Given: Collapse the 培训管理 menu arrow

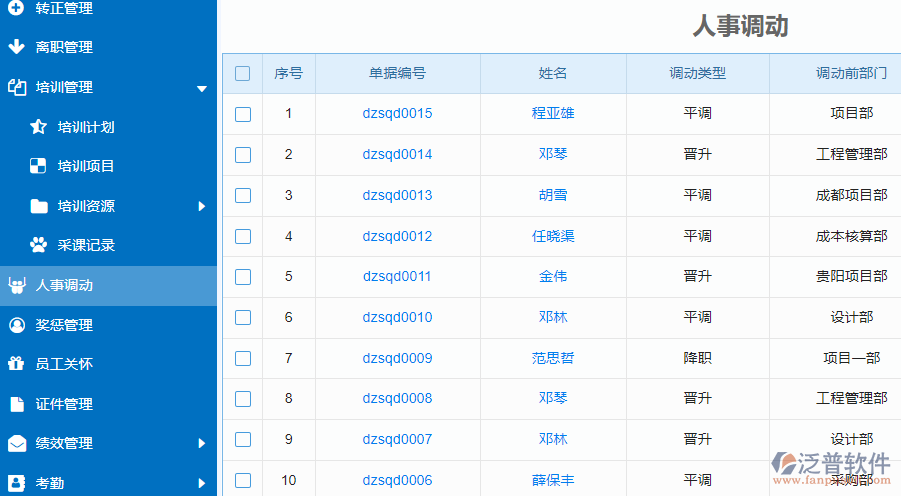Looking at the screenshot, I should 202,88.
